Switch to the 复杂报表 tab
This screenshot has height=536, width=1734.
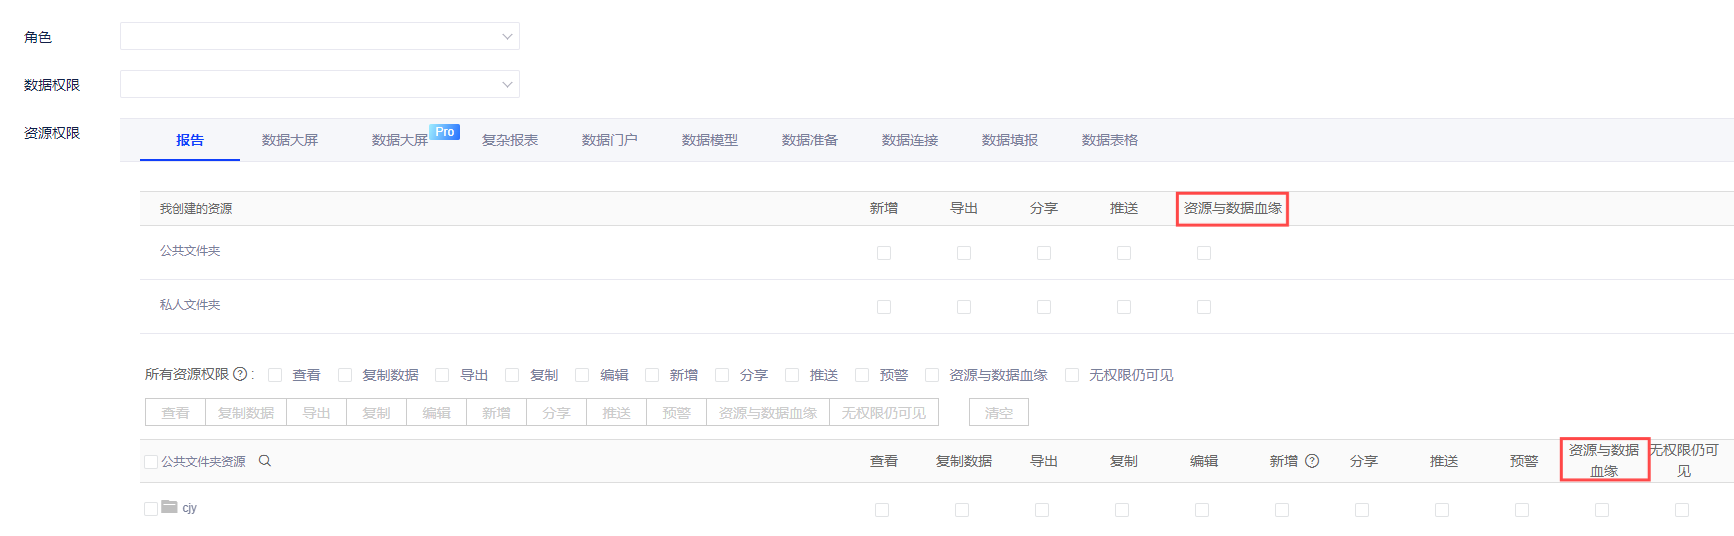pos(510,140)
